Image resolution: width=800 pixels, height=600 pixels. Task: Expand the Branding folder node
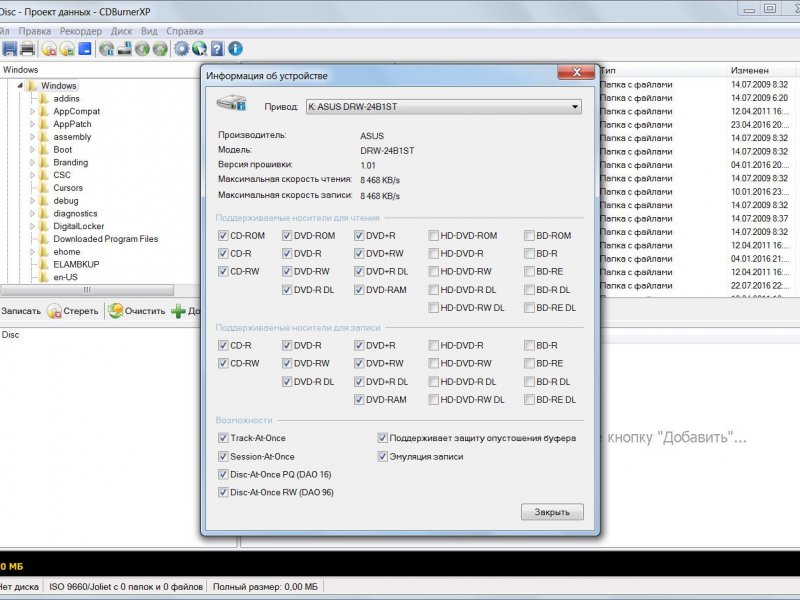click(32, 162)
